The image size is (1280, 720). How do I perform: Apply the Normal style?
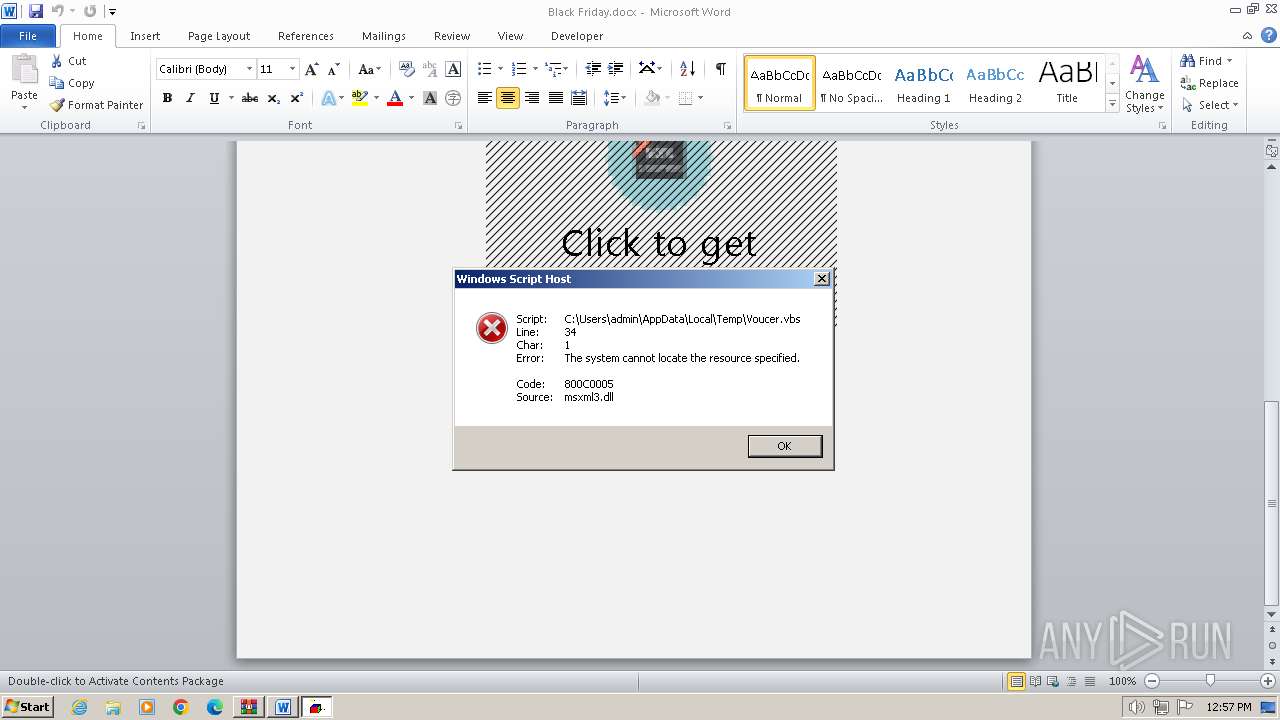coord(779,83)
